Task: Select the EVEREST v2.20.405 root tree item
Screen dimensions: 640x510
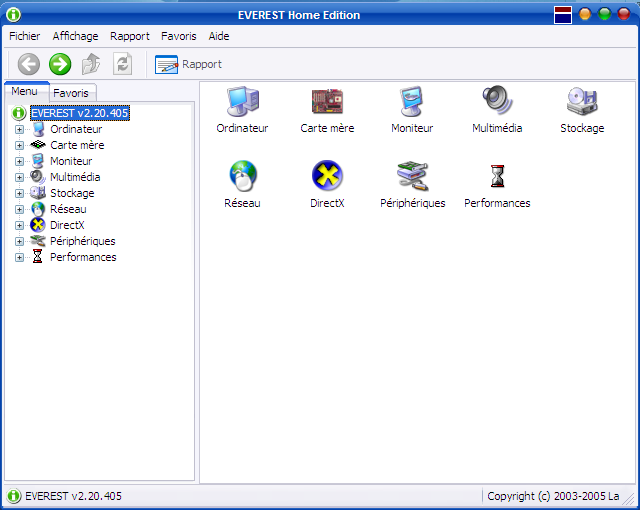Action: [80, 113]
